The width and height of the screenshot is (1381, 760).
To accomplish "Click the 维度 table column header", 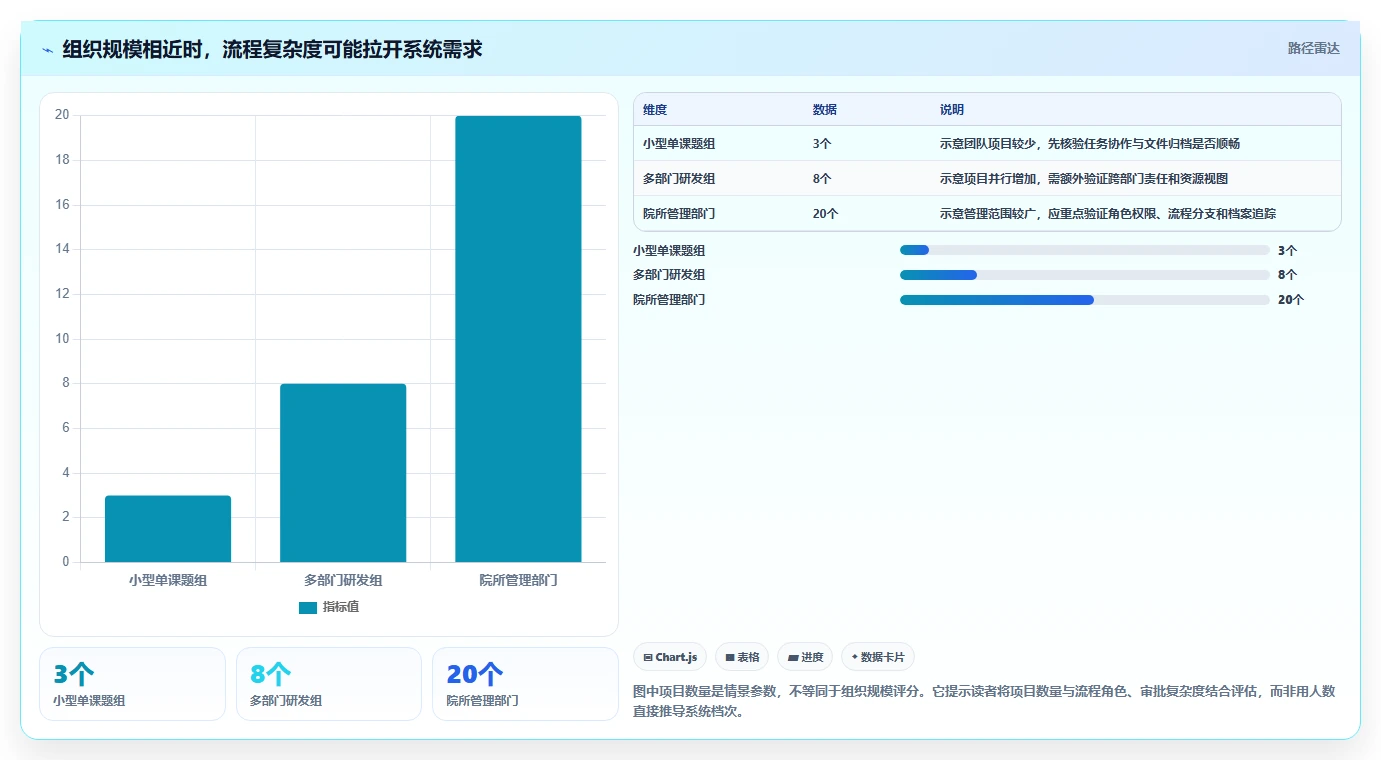I will (x=655, y=110).
